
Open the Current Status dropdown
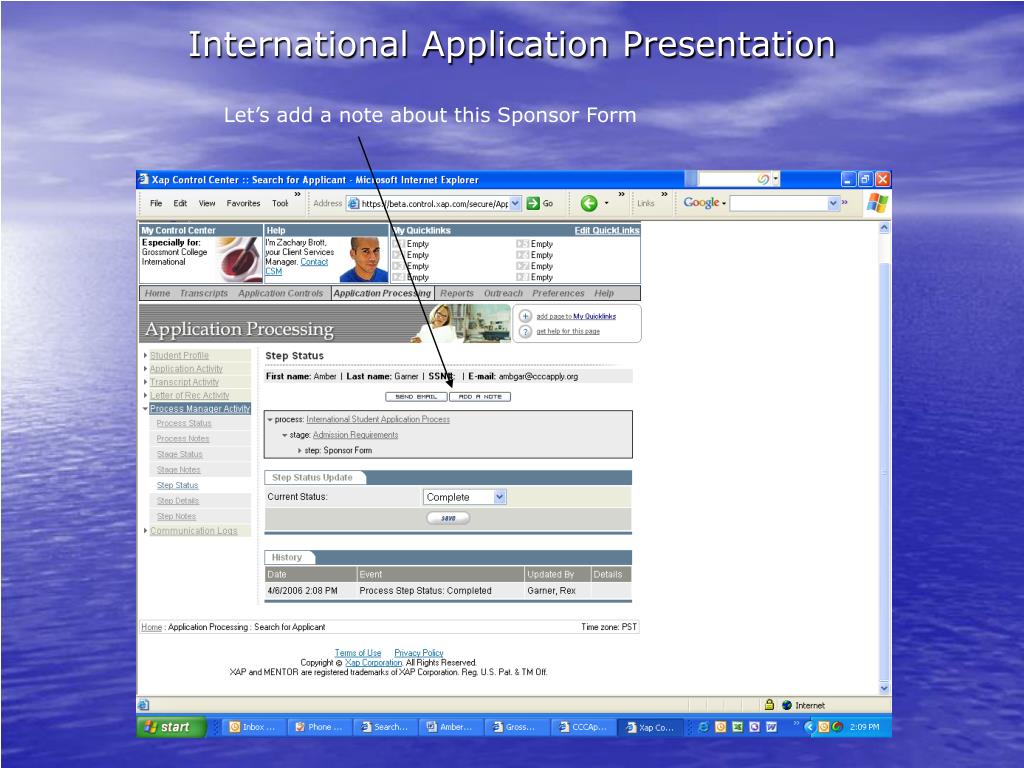pyautogui.click(x=500, y=497)
